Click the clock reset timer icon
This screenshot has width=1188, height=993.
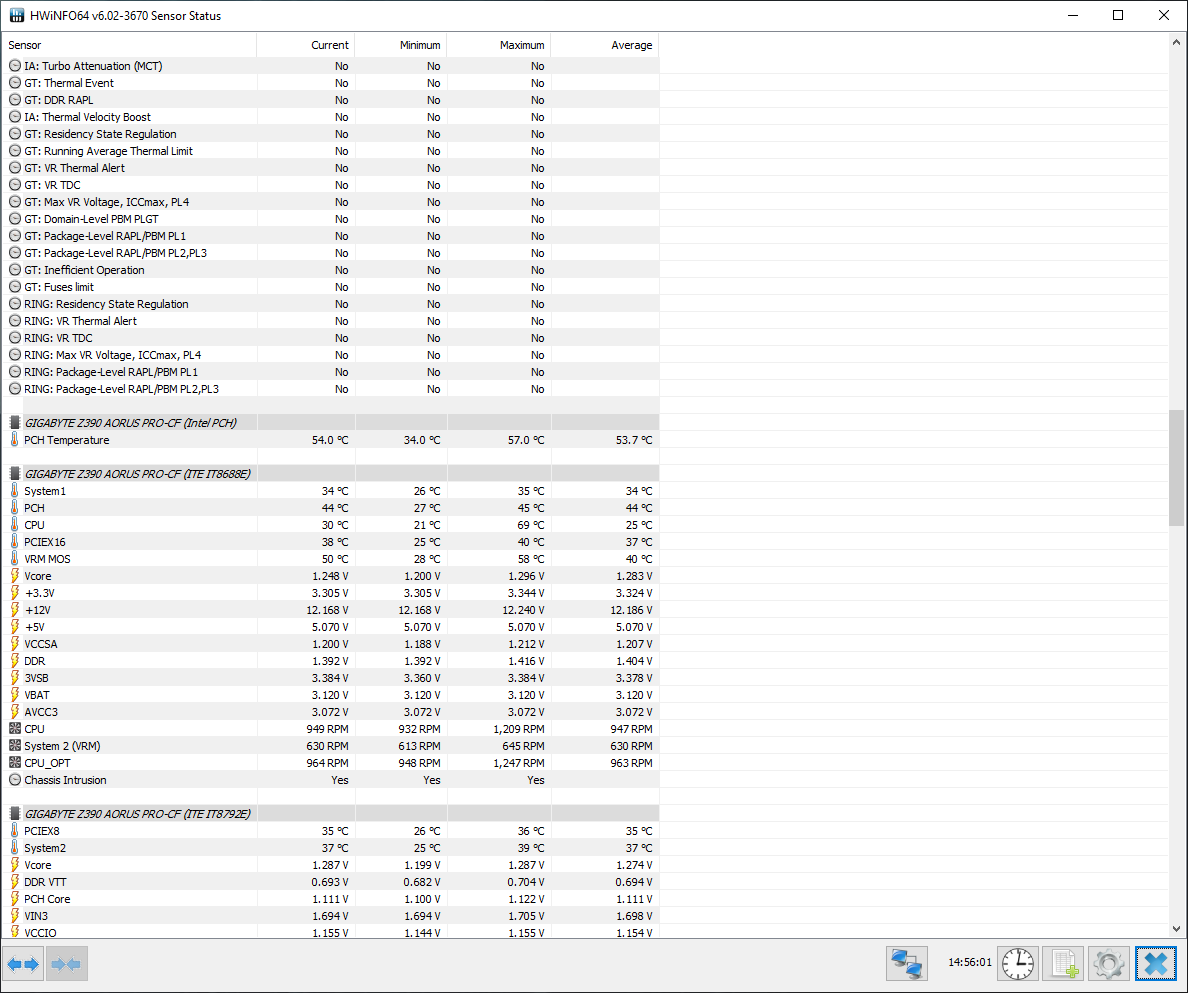(1018, 963)
